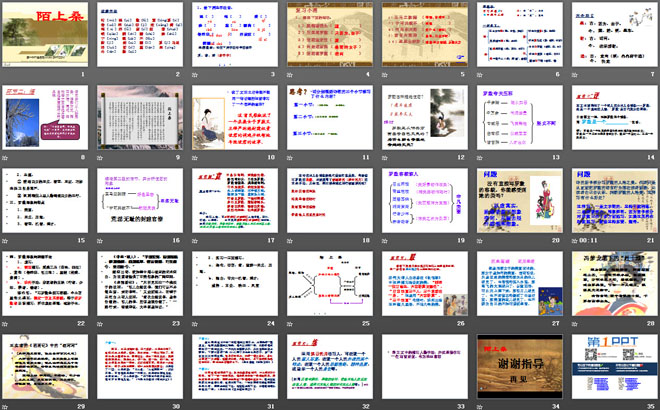Open slide 11 with the '思考' question
Viewport: 660px width, 410px height.
(330, 117)
